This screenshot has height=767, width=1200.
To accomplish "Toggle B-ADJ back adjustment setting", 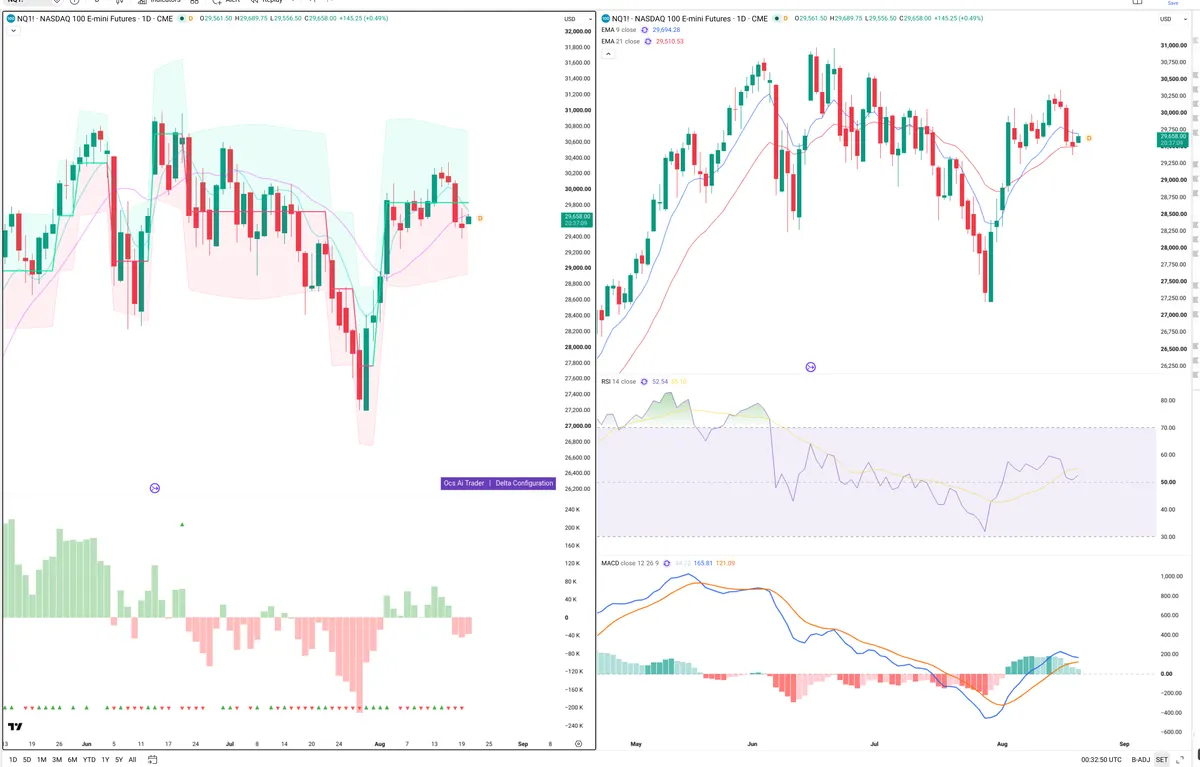I will 1141,760.
